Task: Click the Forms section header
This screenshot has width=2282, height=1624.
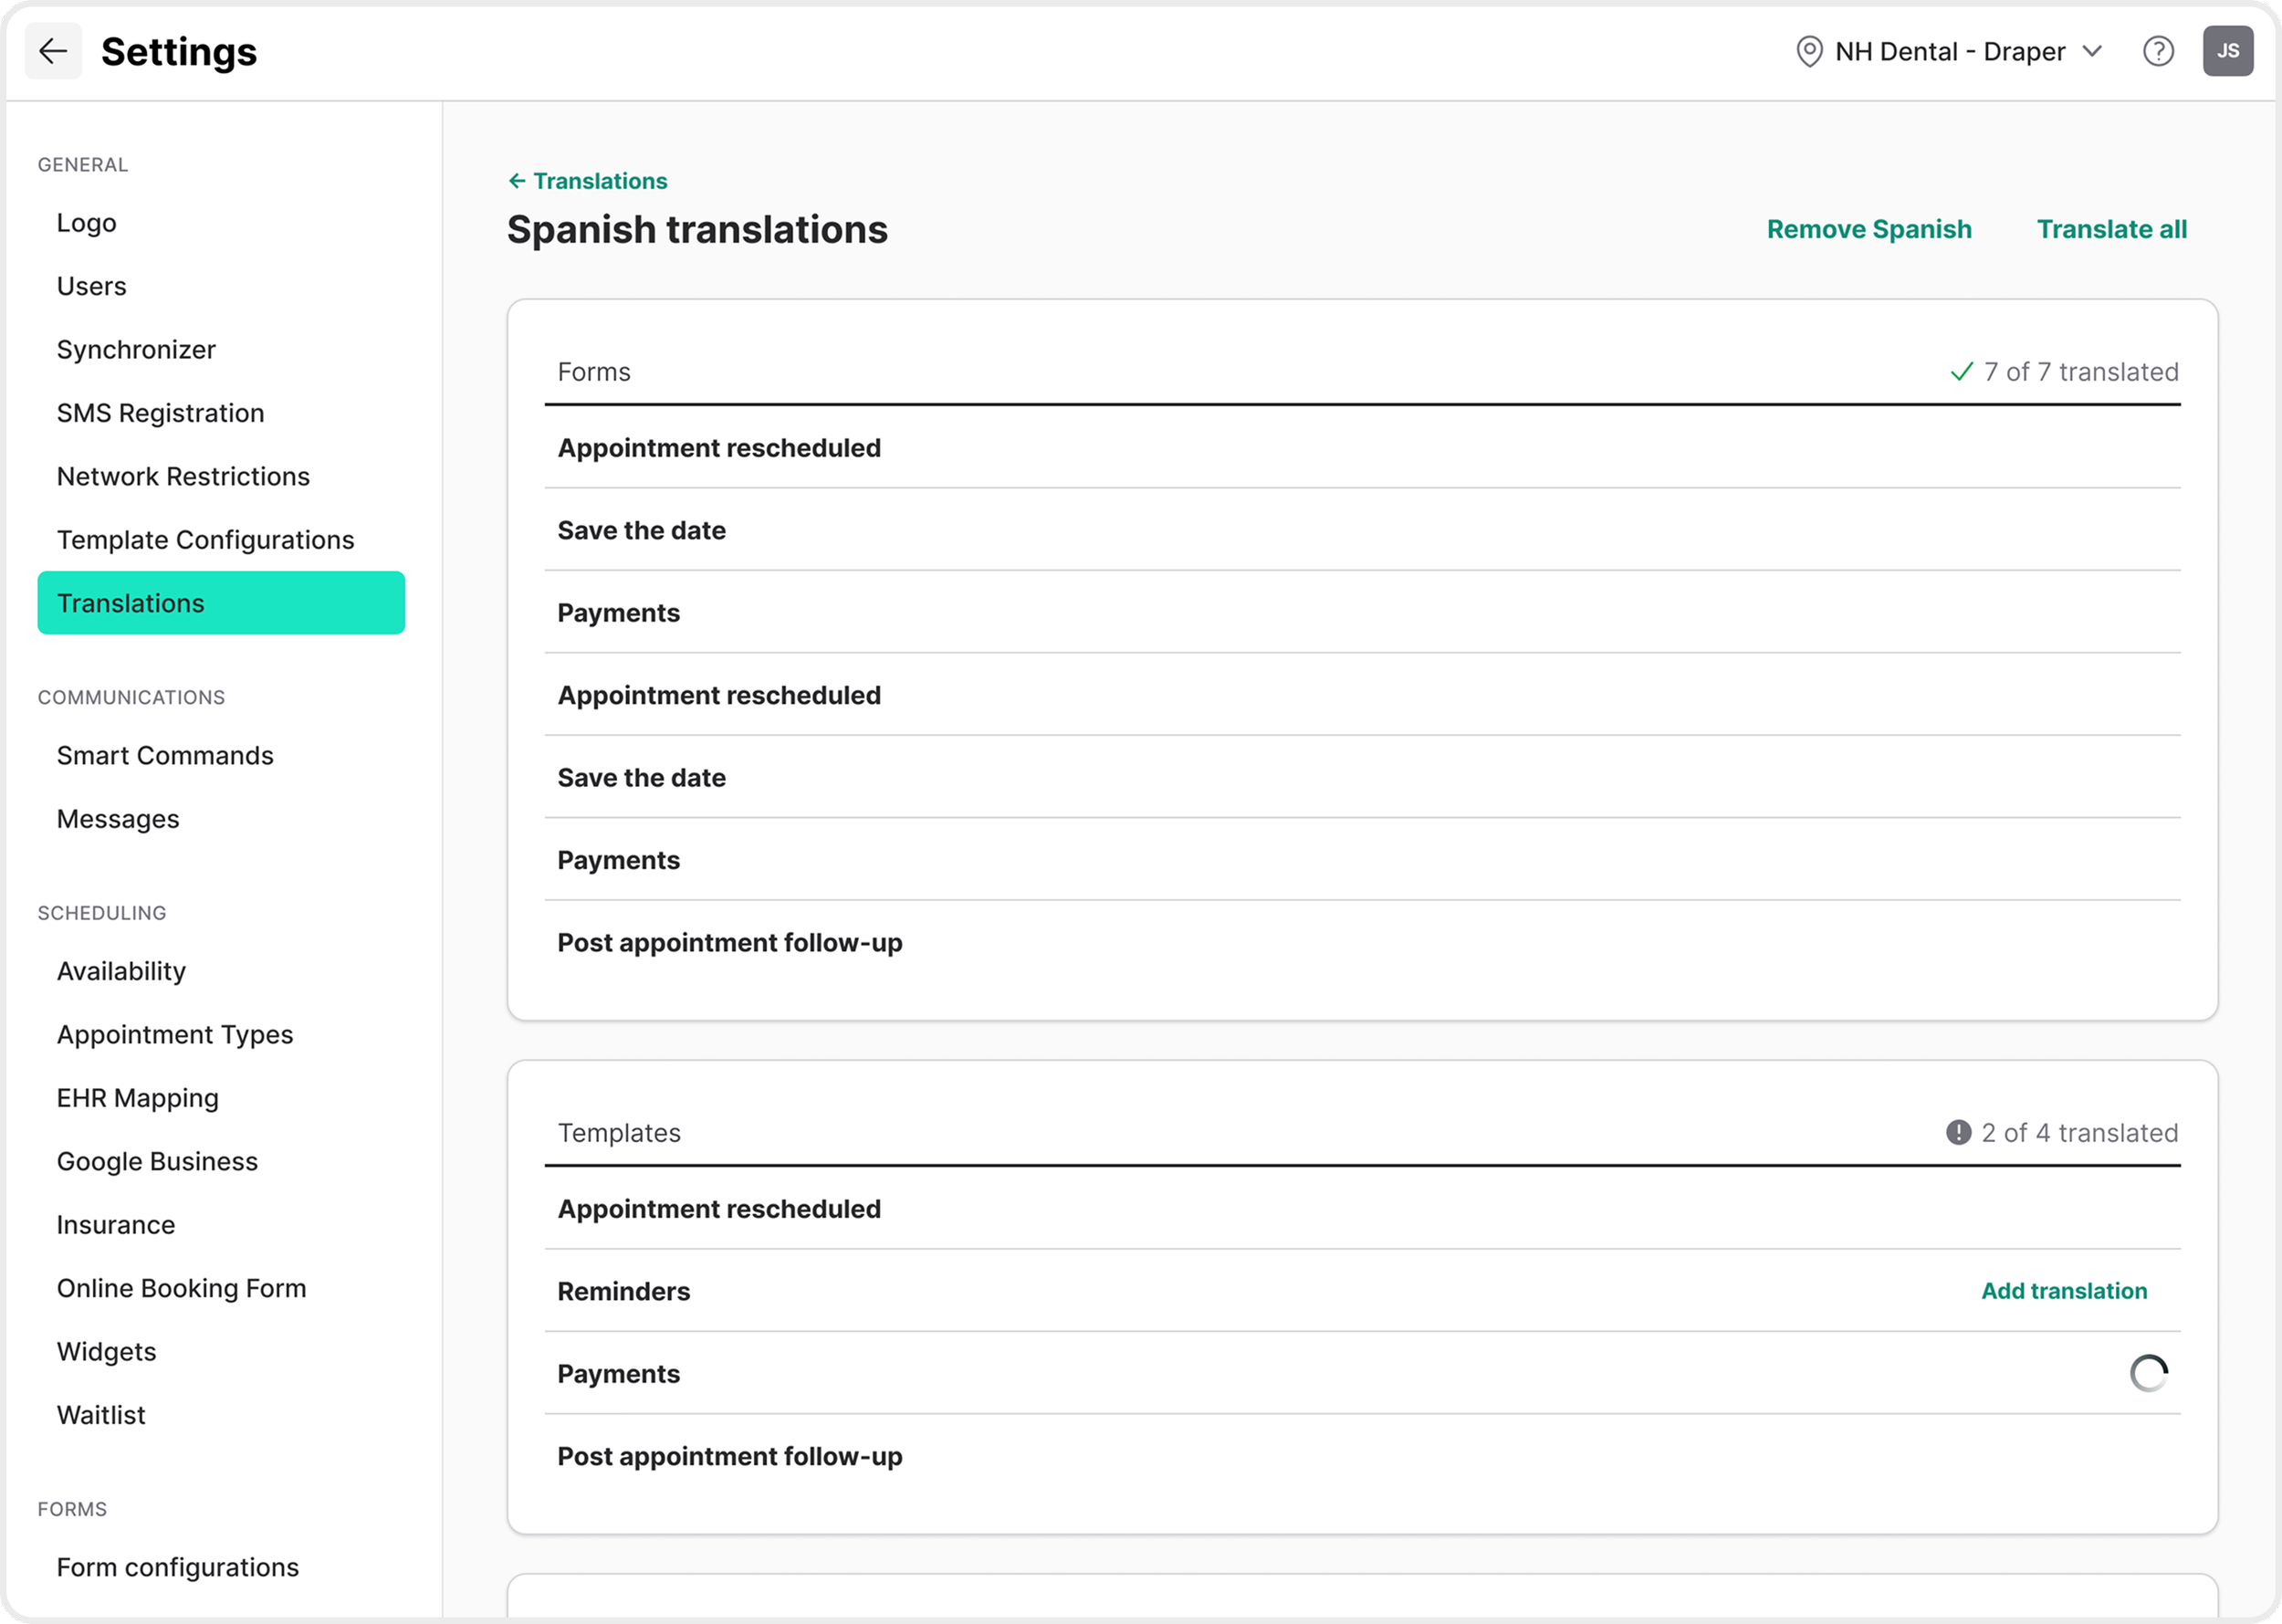Action: (x=594, y=372)
